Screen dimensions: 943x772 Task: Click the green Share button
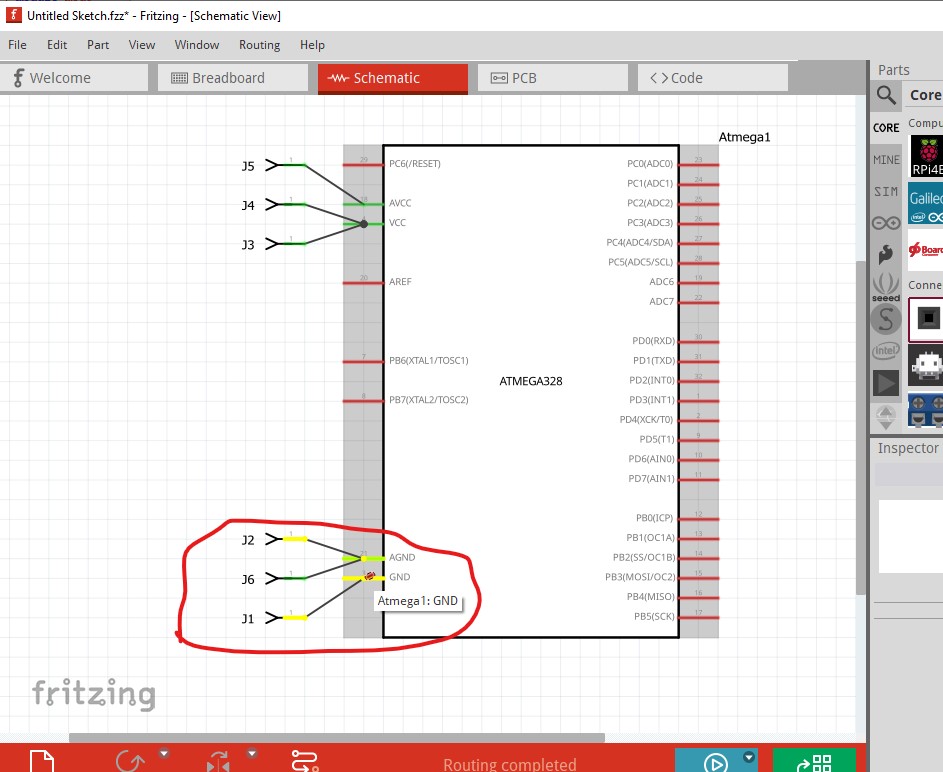click(x=814, y=762)
